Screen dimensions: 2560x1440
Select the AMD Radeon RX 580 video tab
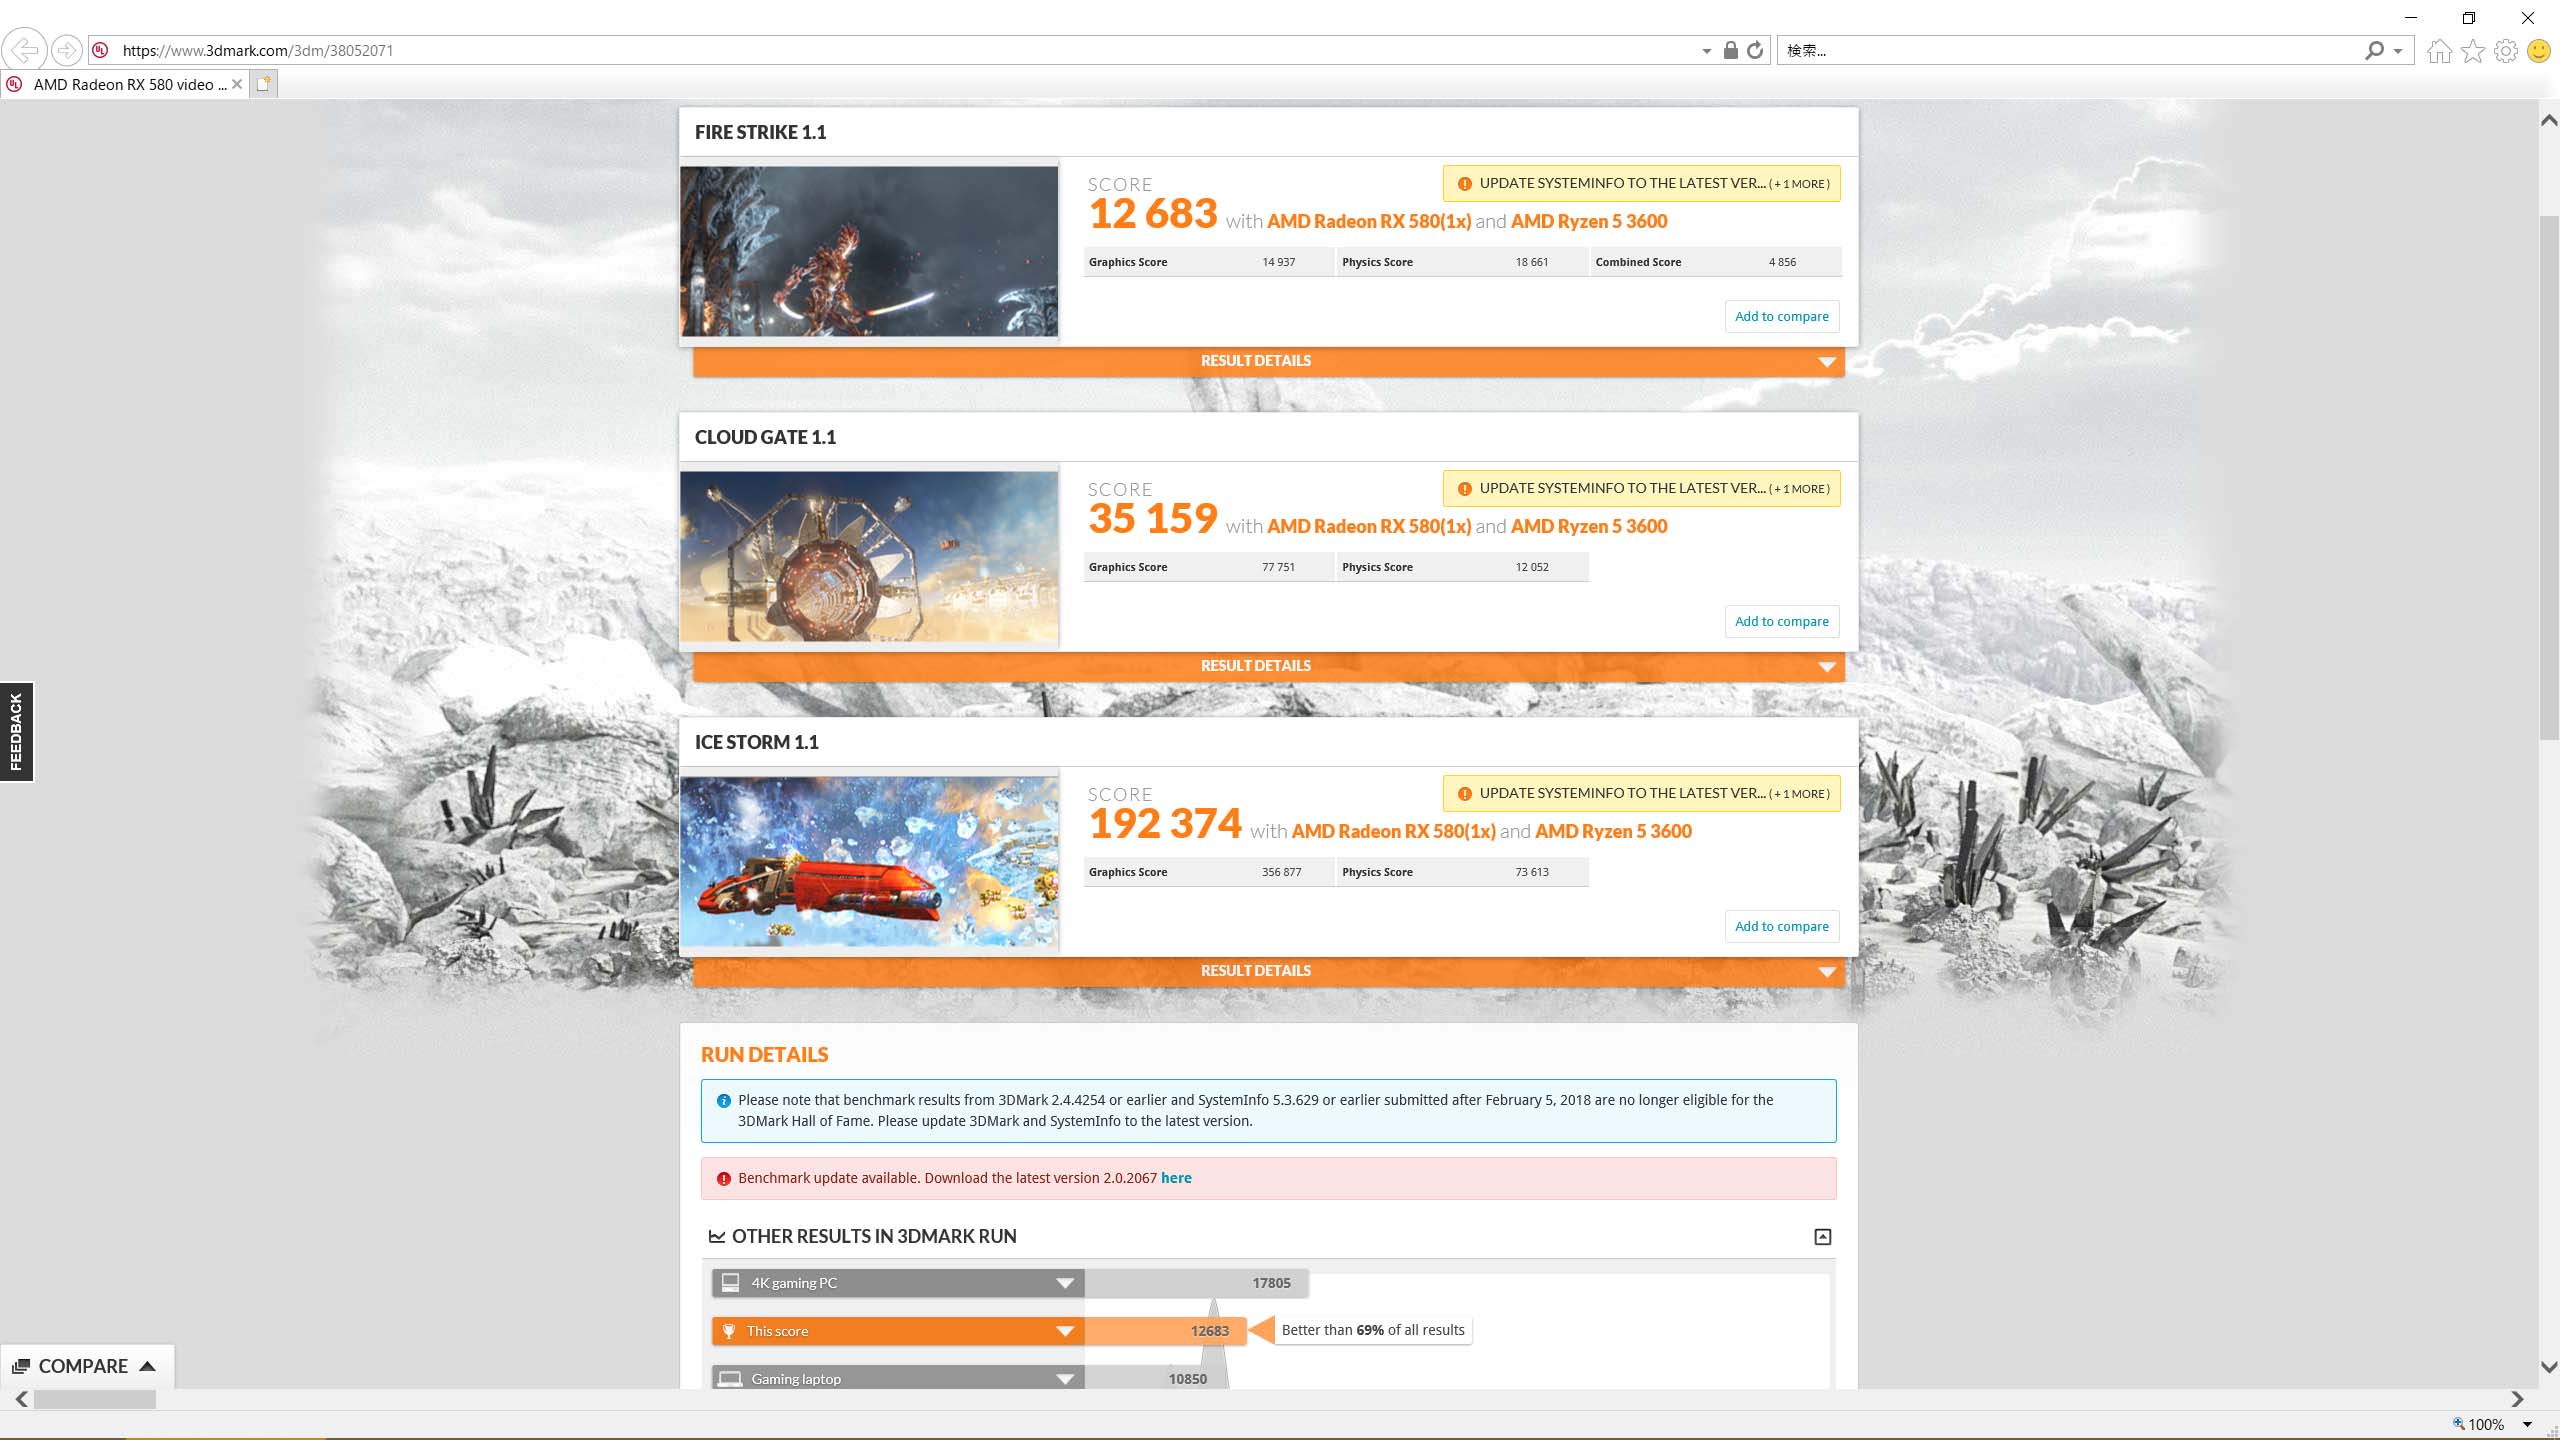pos(124,85)
